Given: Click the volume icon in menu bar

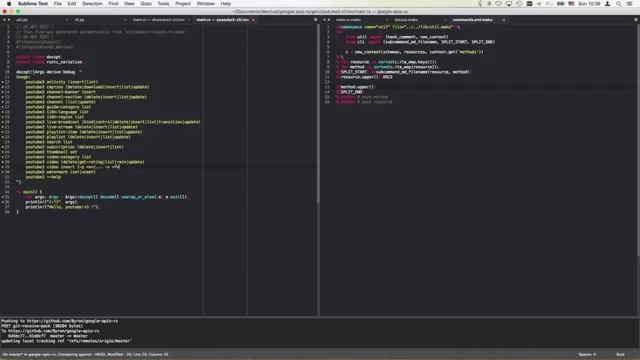Looking at the screenshot, I should coord(549,4).
